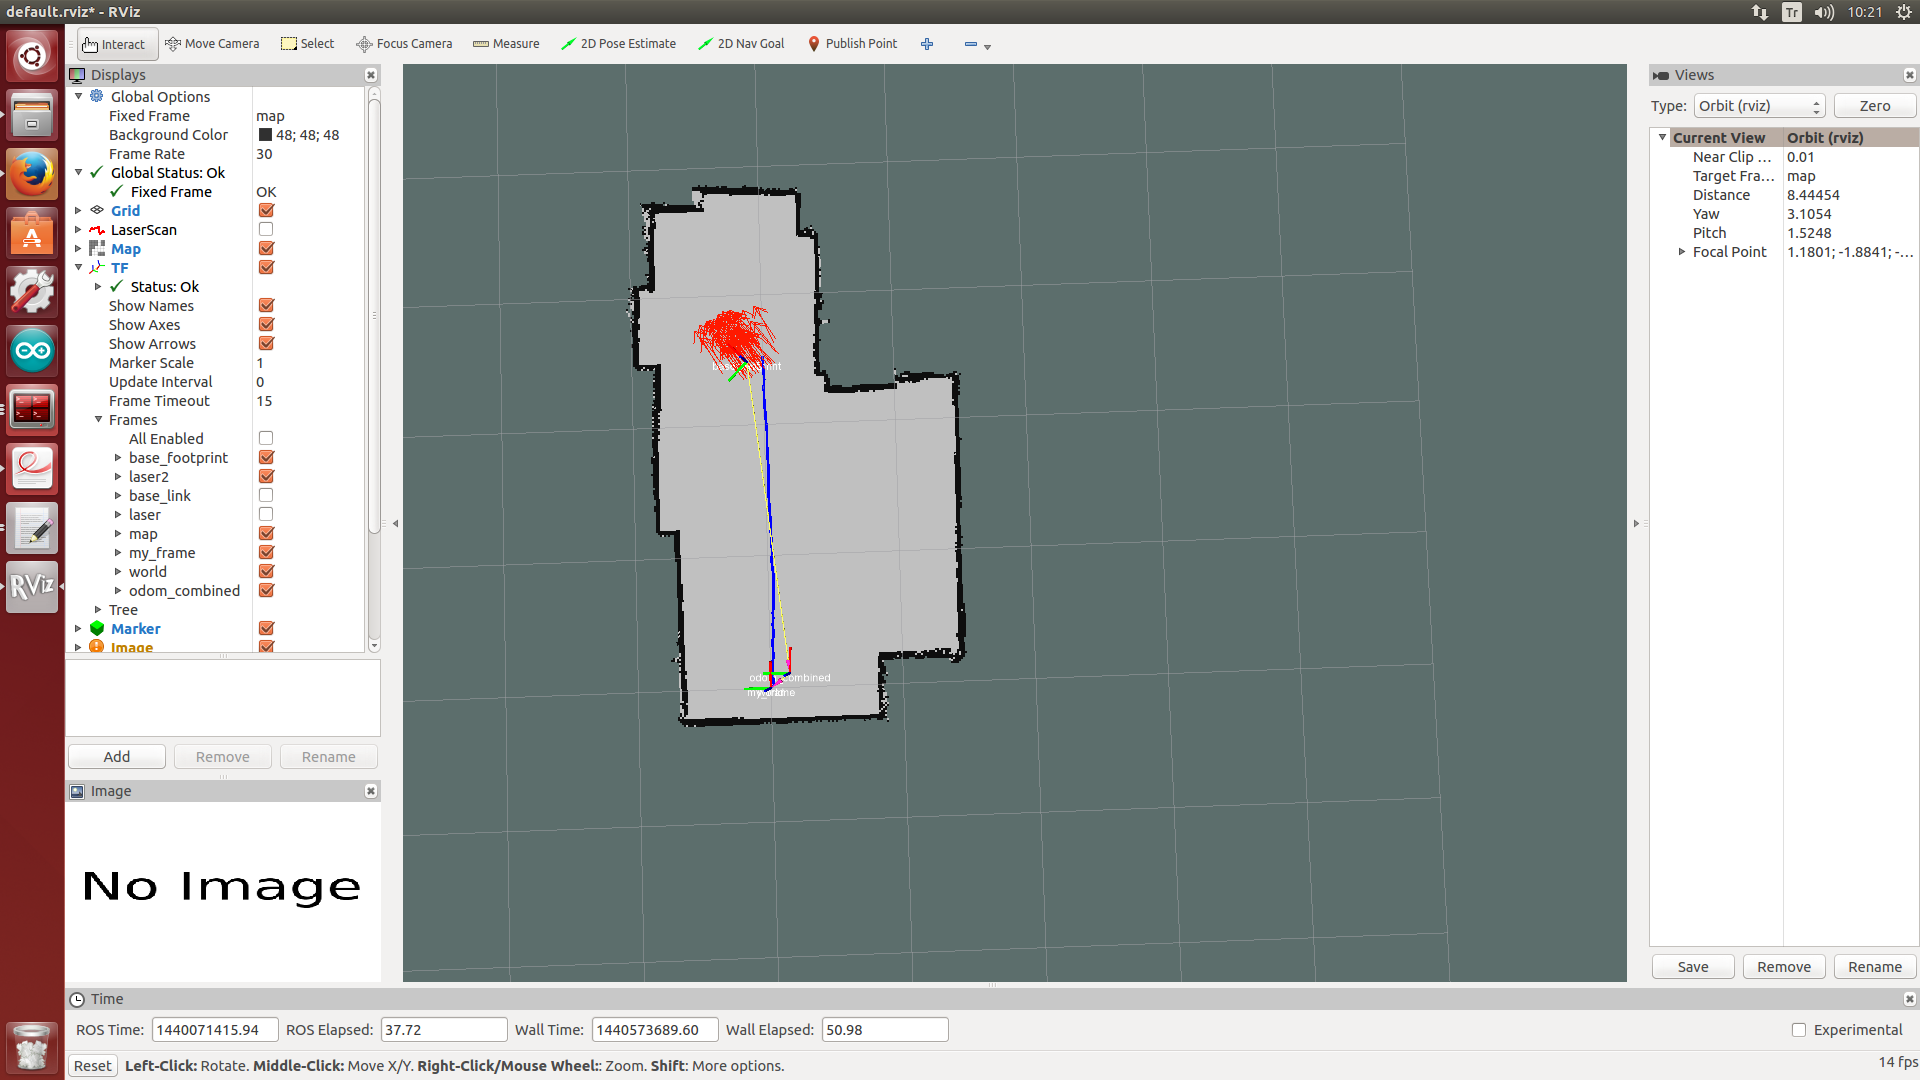This screenshot has width=1920, height=1080.
Task: Pick the Measure tool
Action: 506,44
